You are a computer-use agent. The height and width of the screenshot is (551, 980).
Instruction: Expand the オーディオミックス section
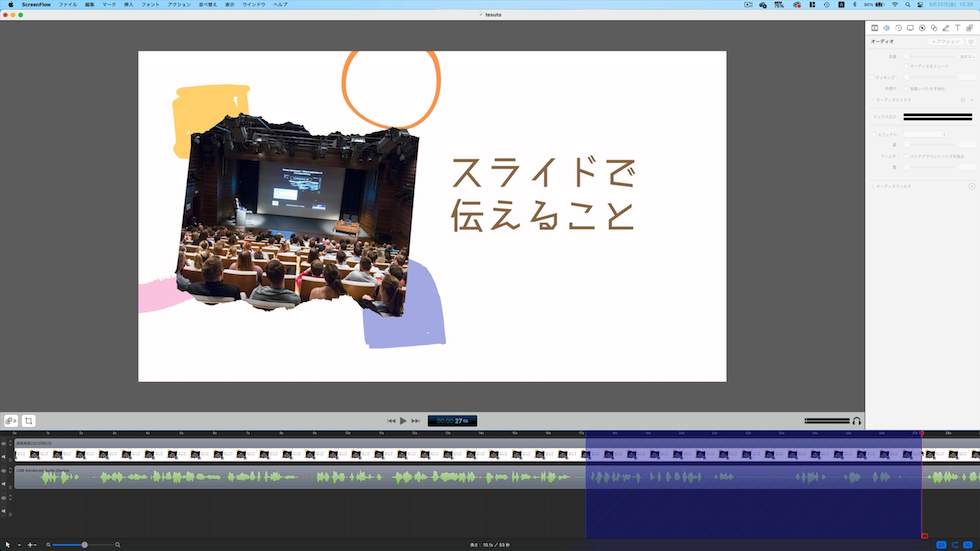pos(872,100)
